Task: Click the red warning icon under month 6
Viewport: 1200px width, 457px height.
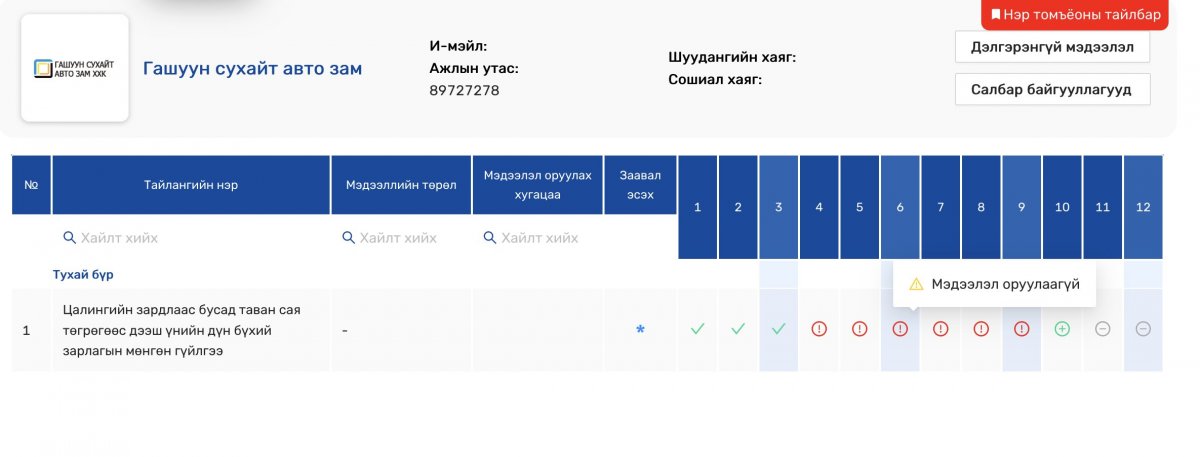Action: coord(900,329)
